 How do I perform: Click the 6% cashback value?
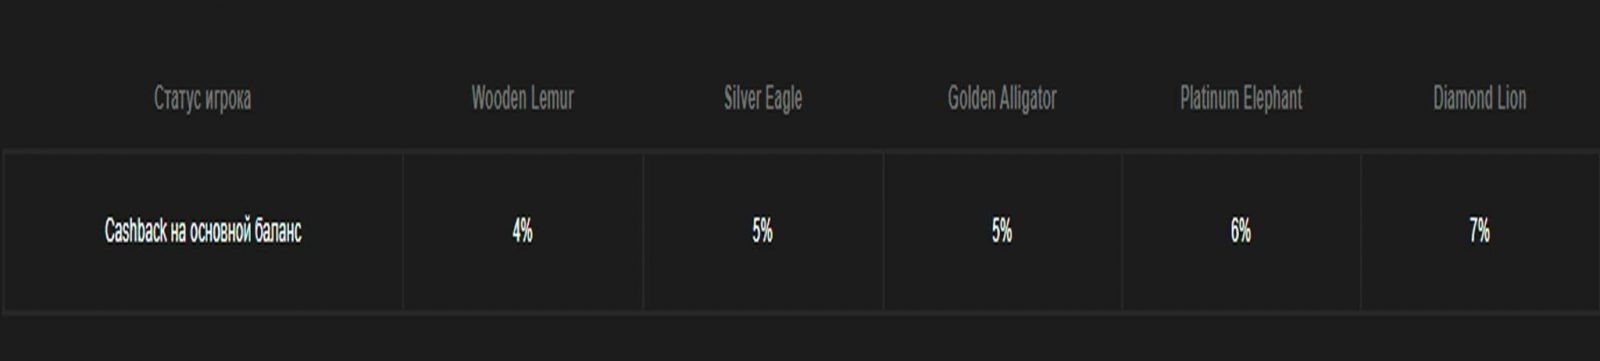point(1241,231)
